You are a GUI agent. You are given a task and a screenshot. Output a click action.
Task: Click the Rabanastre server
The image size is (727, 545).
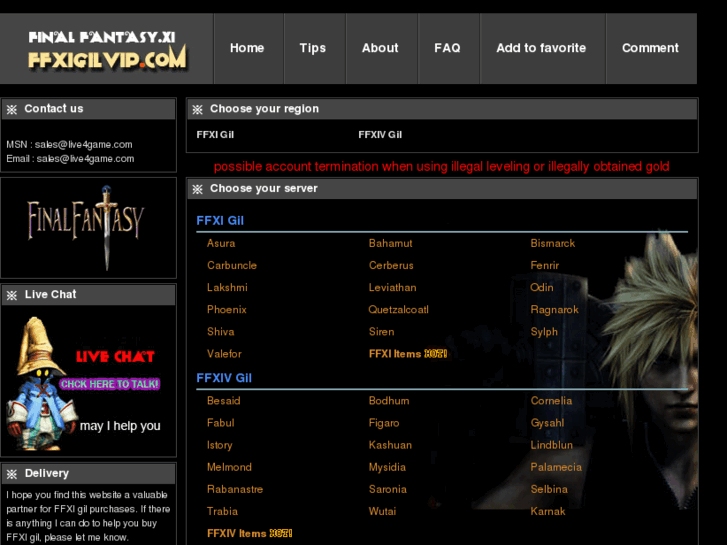235,489
